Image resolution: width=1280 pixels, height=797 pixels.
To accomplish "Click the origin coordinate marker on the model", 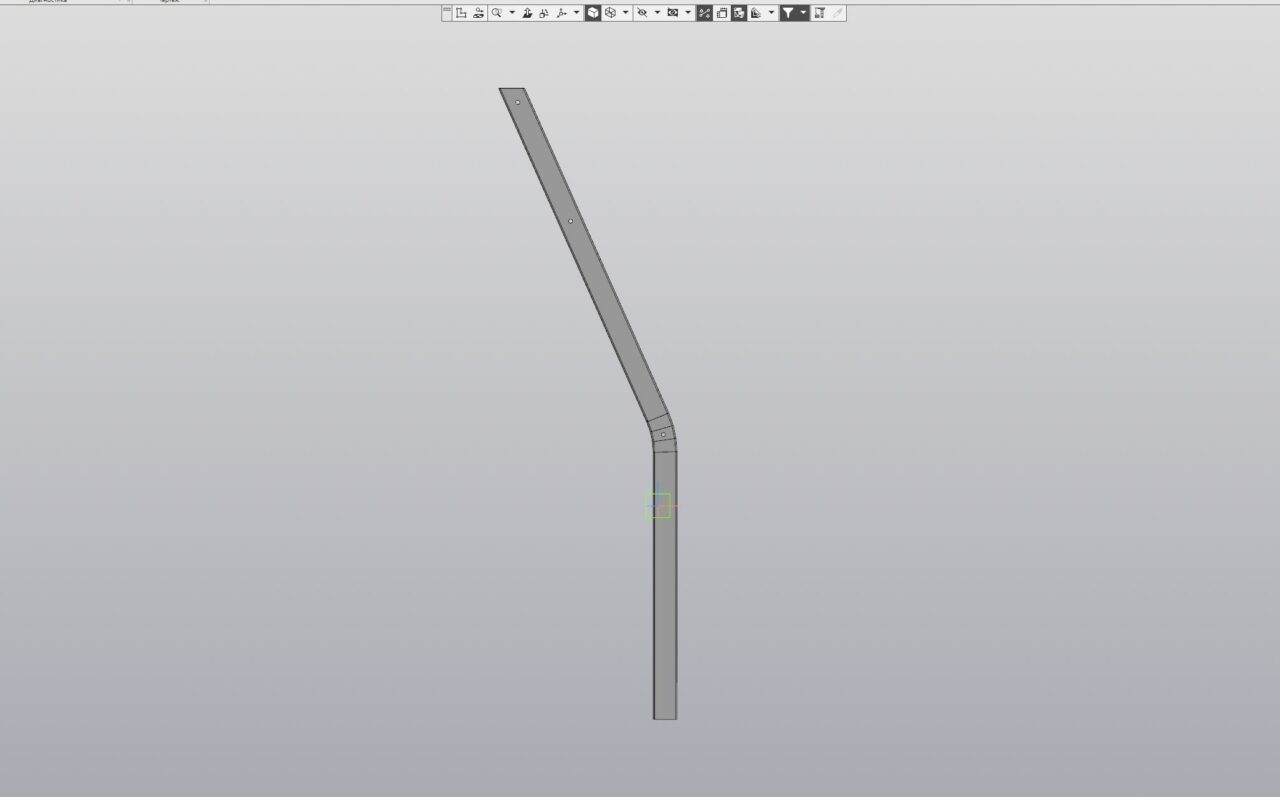I will point(658,506).
